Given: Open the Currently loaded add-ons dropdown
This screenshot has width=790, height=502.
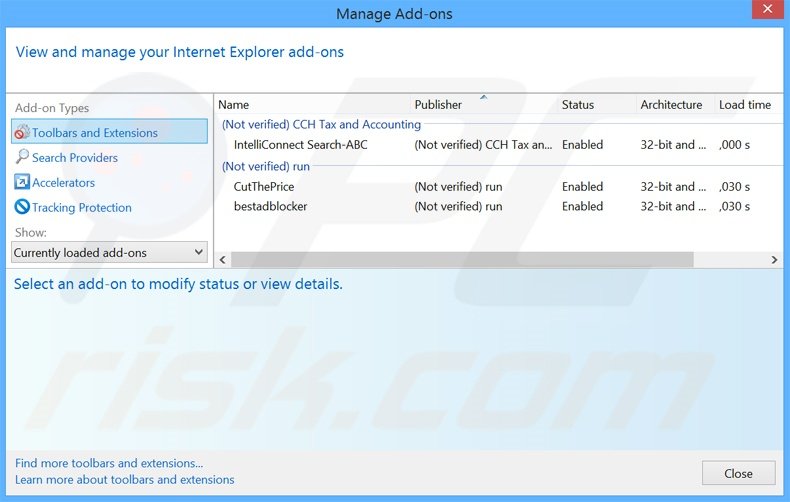Looking at the screenshot, I should (x=109, y=253).
